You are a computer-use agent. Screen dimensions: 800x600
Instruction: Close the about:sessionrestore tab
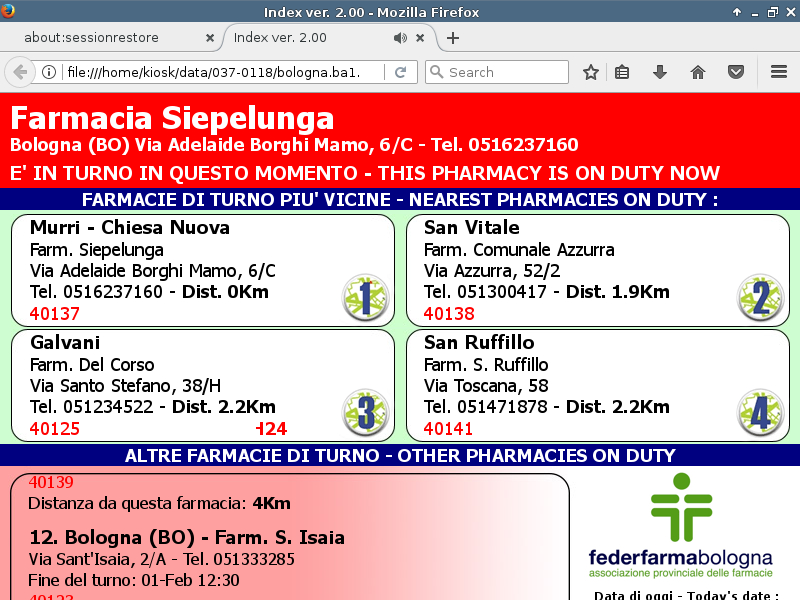(x=210, y=38)
